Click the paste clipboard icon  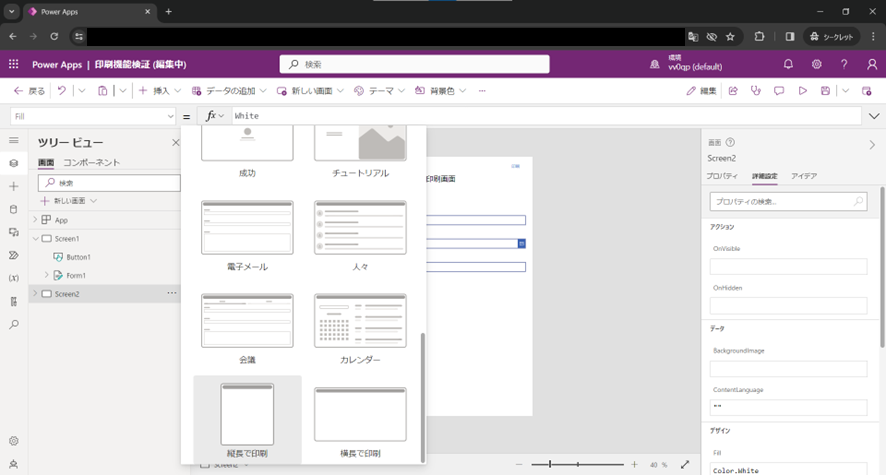tap(102, 90)
